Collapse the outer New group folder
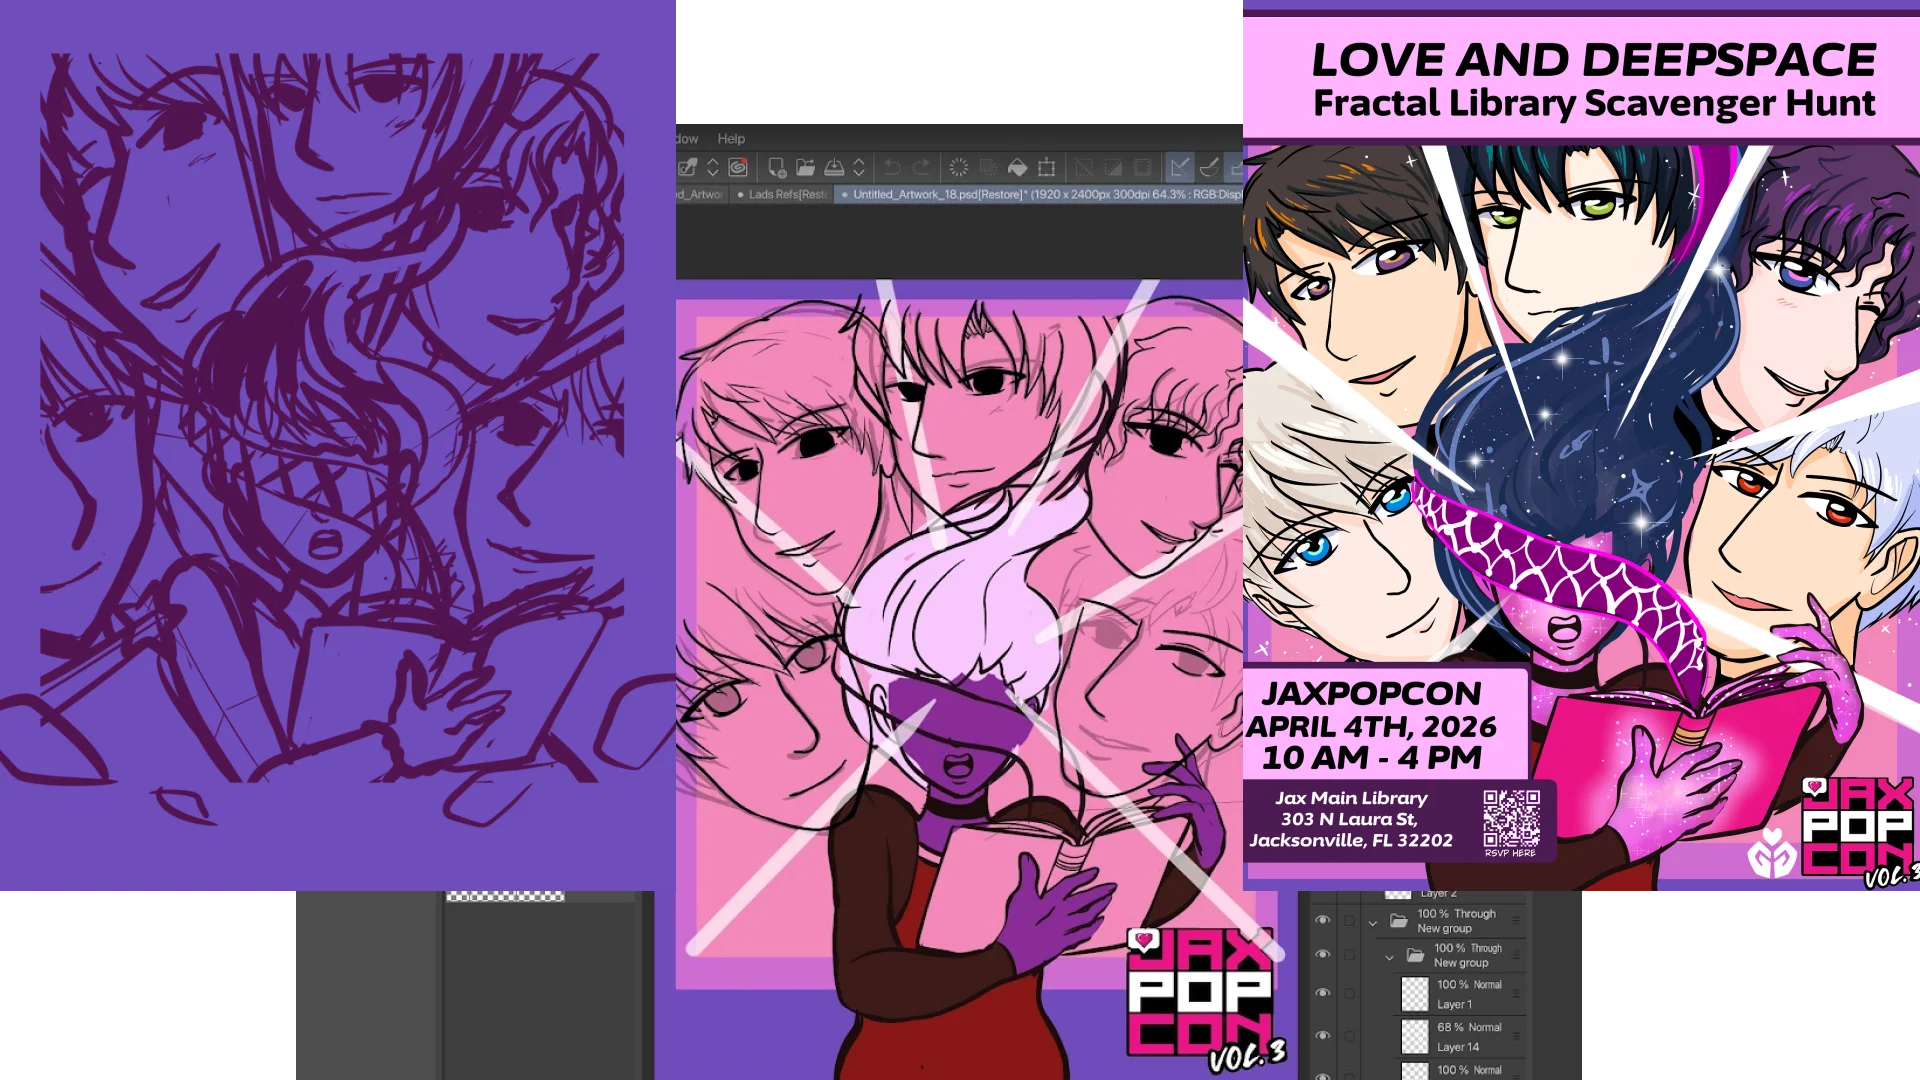This screenshot has width=1920, height=1080. pos(1373,922)
